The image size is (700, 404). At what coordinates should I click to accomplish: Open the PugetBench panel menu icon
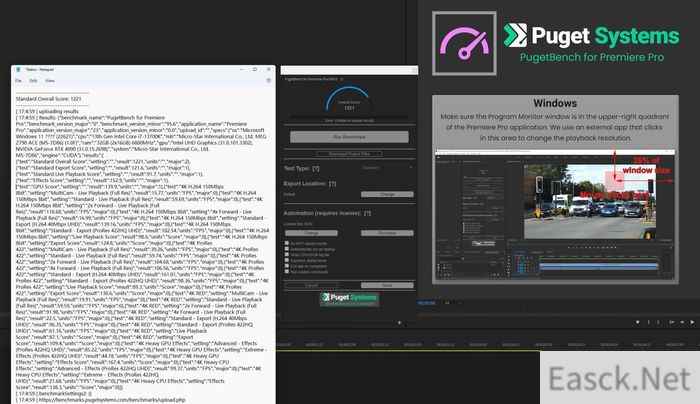pos(342,79)
